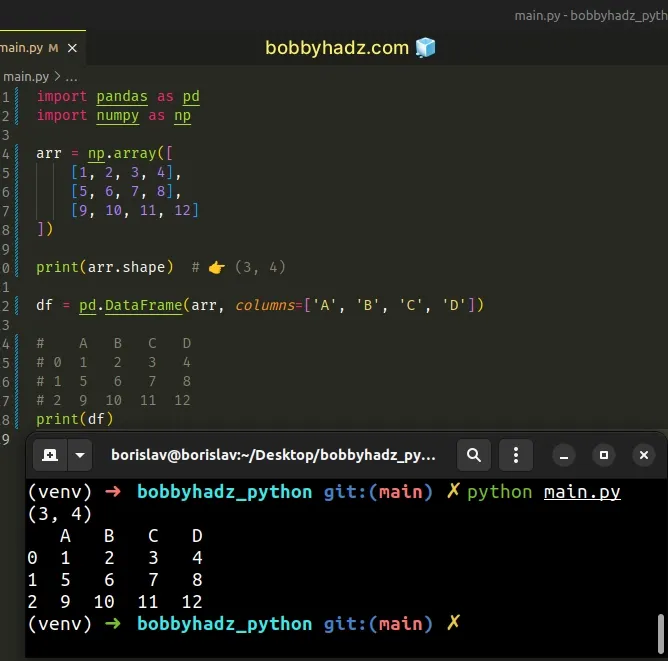Click the underlined main.py in terminal command
This screenshot has height=661, width=668.
pyautogui.click(x=582, y=492)
